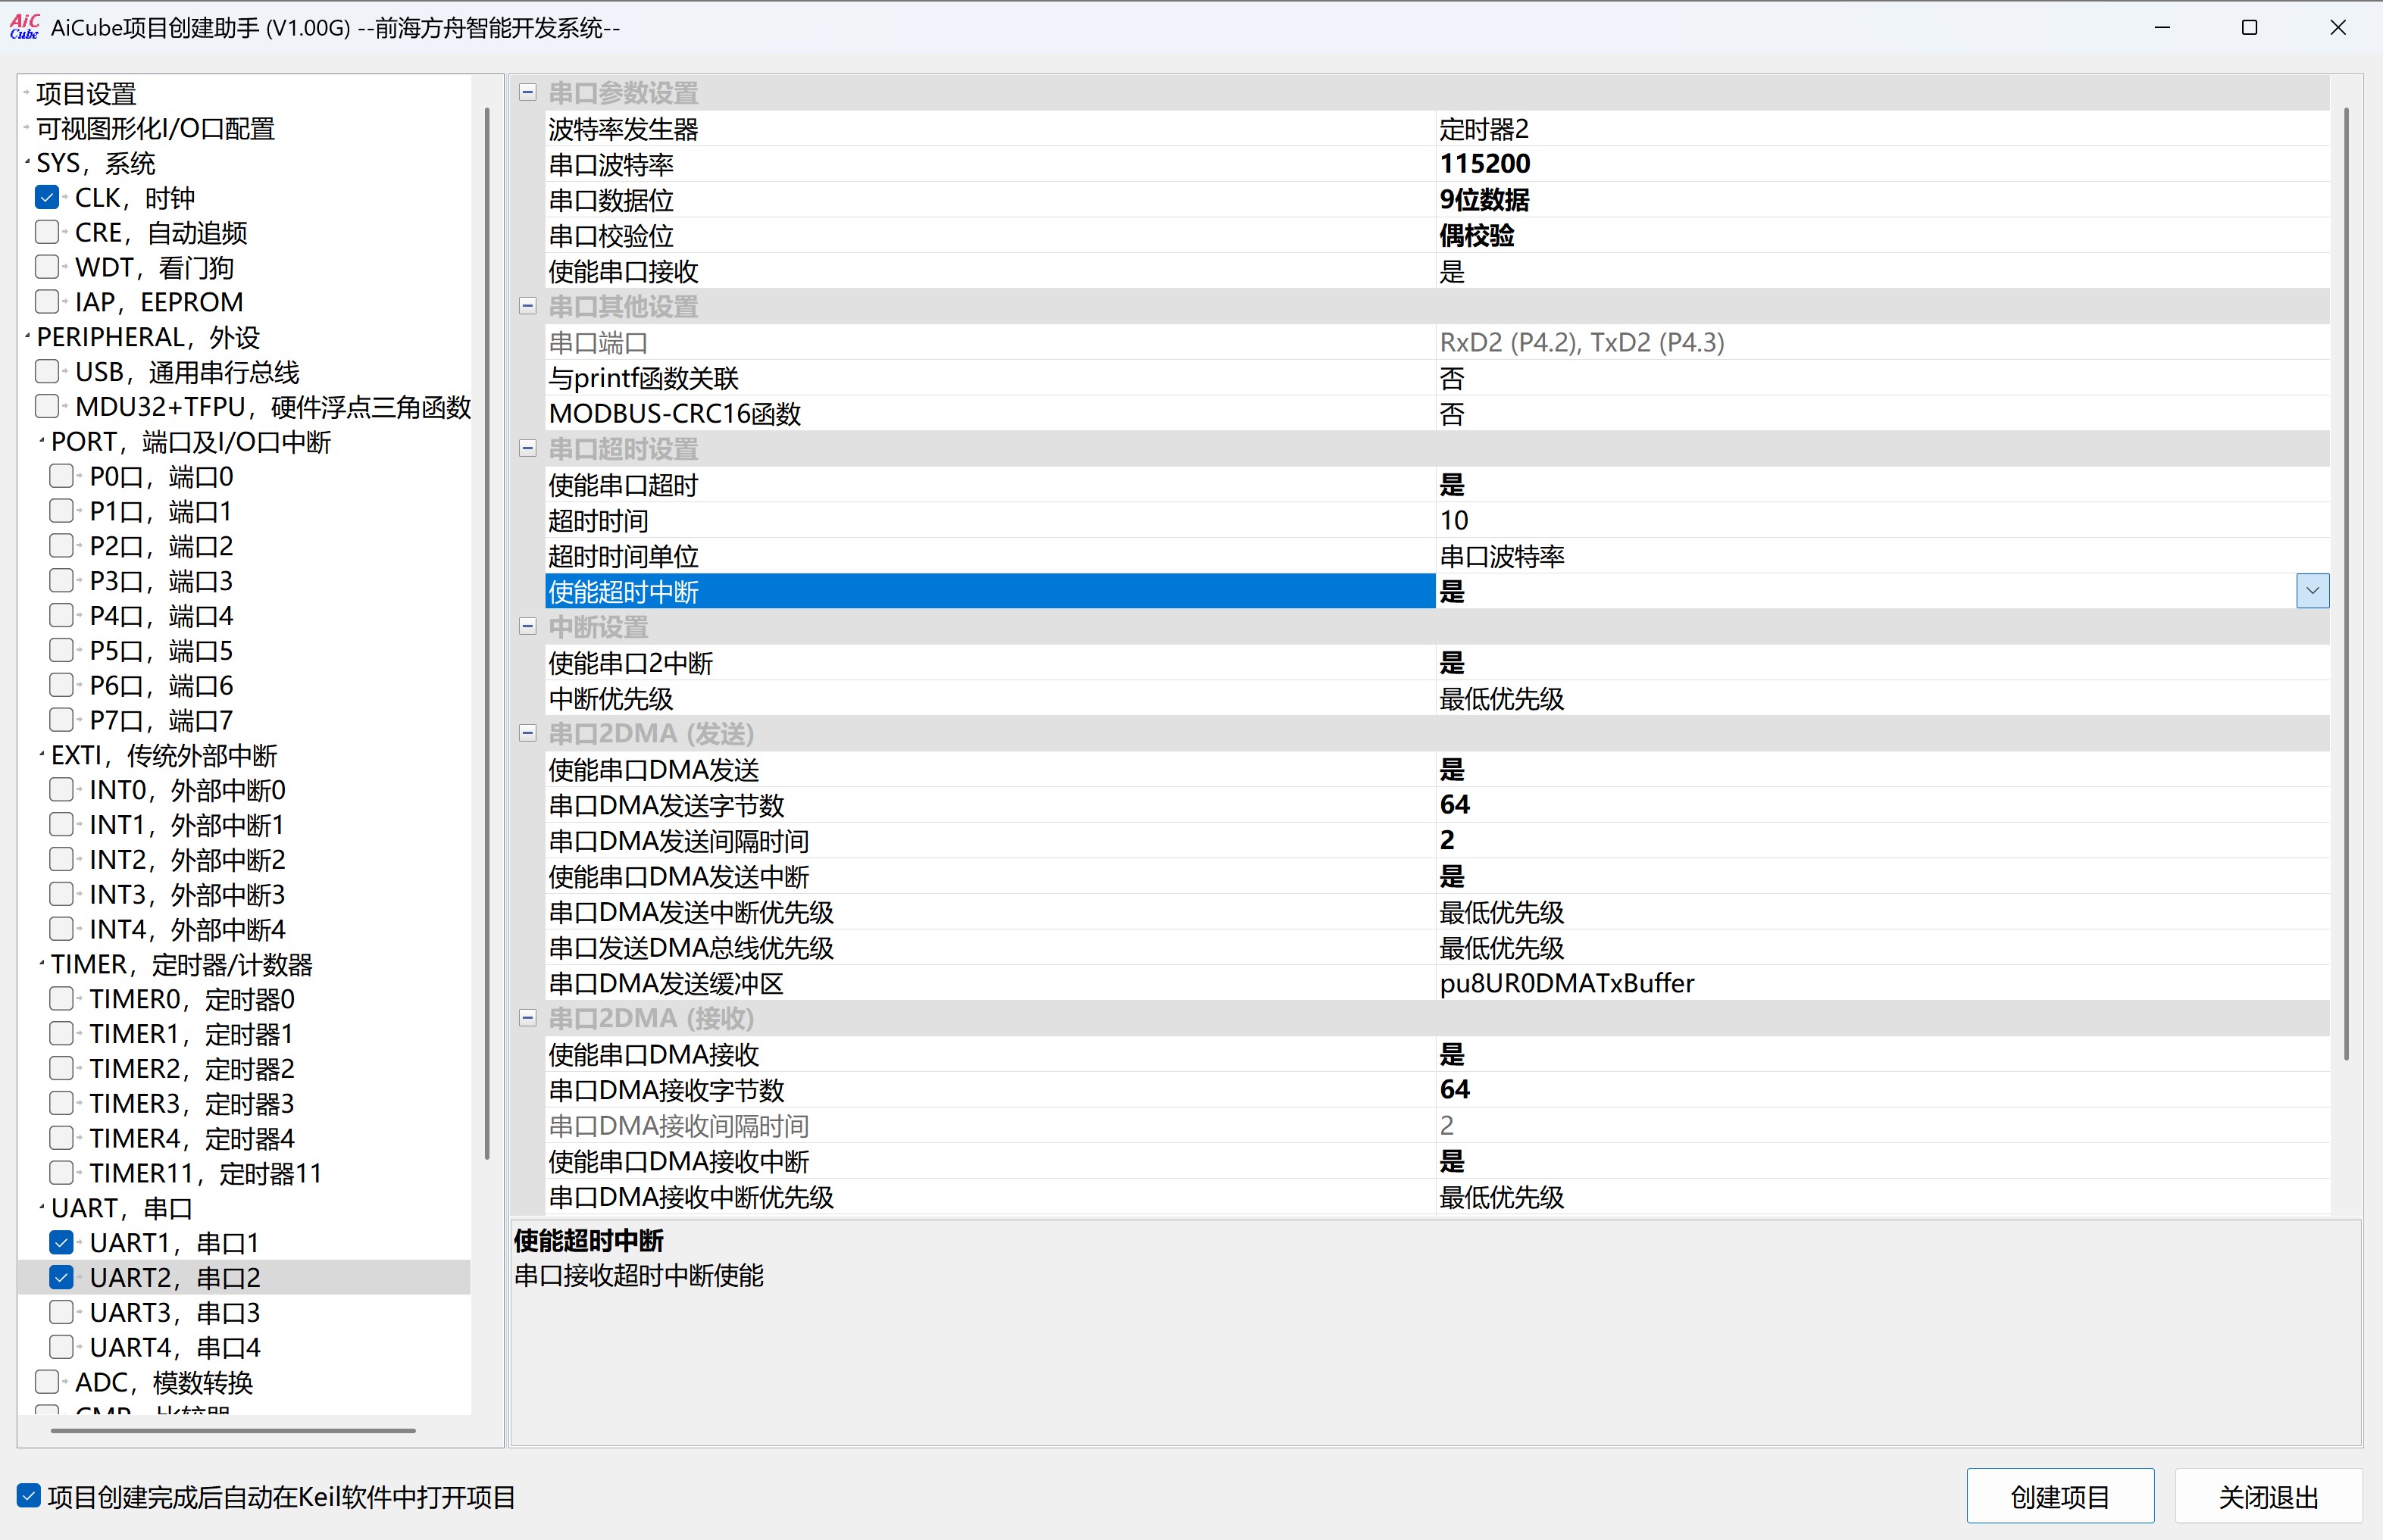Select UART1 串口1 tree entry

click(x=174, y=1243)
